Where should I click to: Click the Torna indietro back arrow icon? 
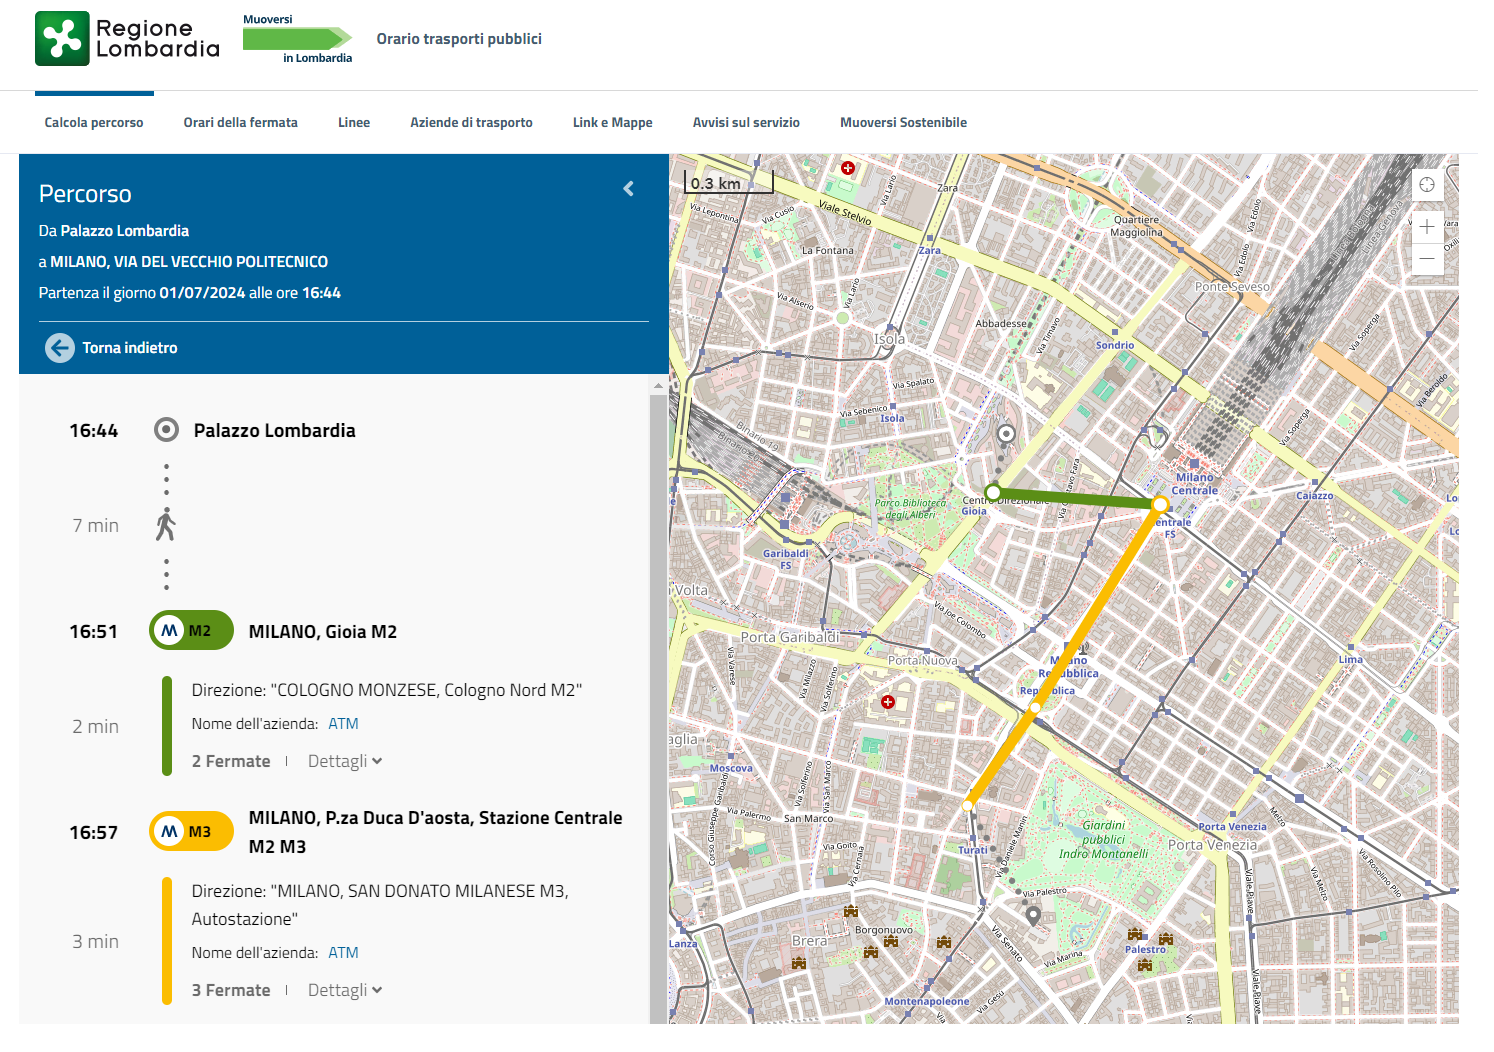(x=60, y=348)
